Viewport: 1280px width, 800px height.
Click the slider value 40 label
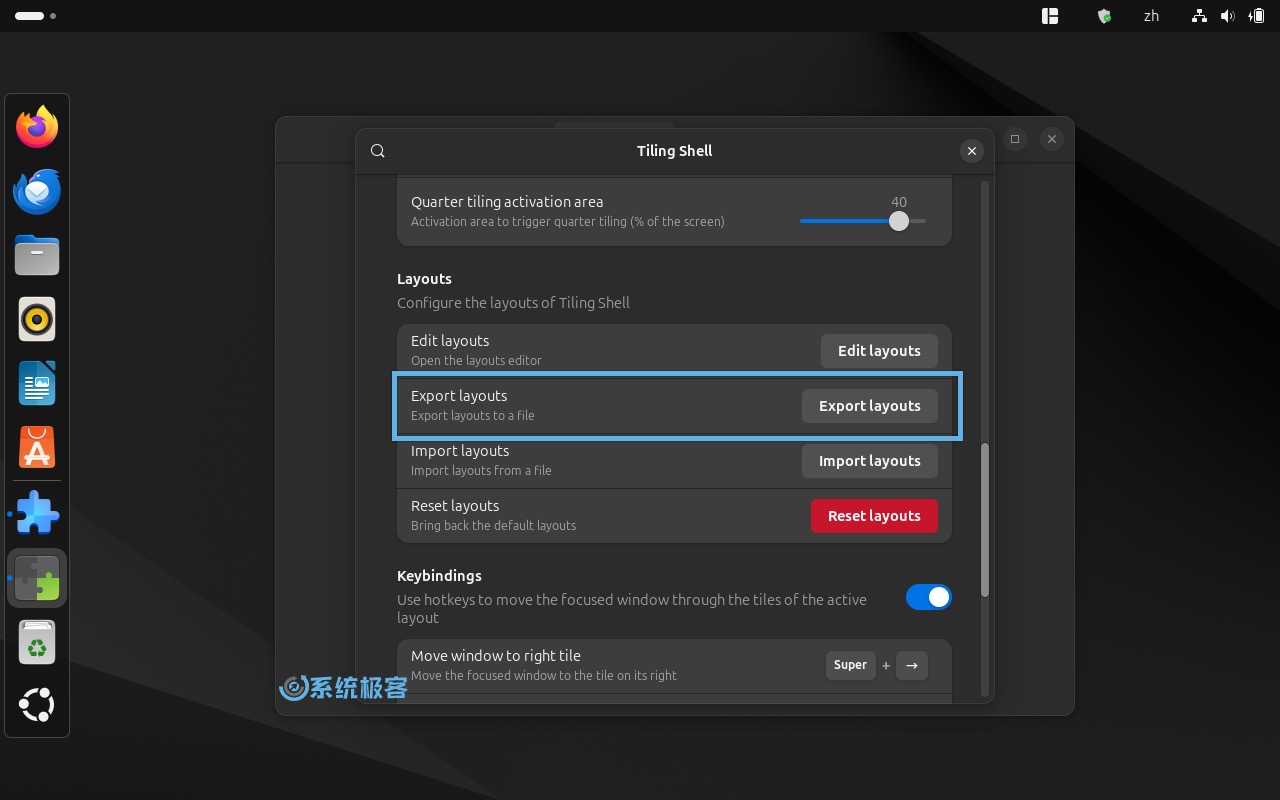point(899,202)
